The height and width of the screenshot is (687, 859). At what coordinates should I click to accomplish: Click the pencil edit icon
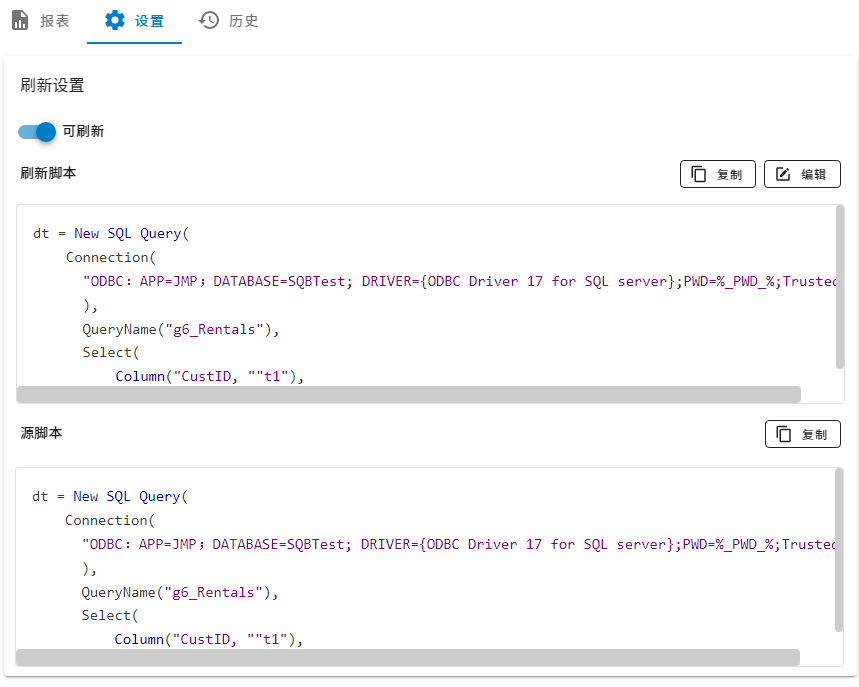(784, 174)
